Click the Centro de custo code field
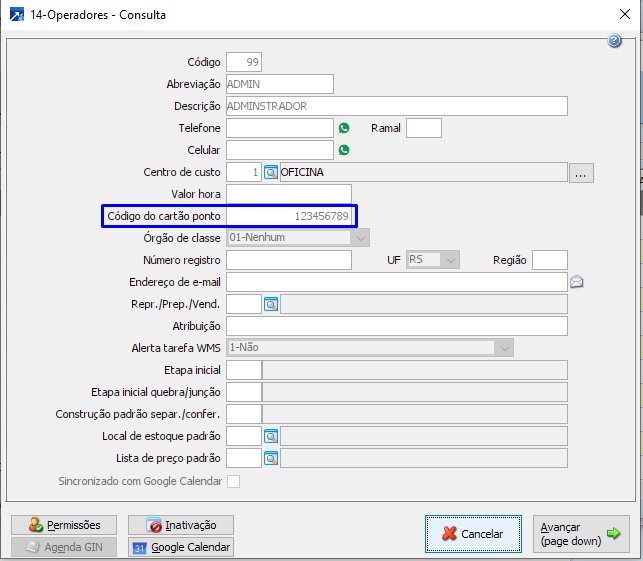The height and width of the screenshot is (561, 643). point(244,172)
